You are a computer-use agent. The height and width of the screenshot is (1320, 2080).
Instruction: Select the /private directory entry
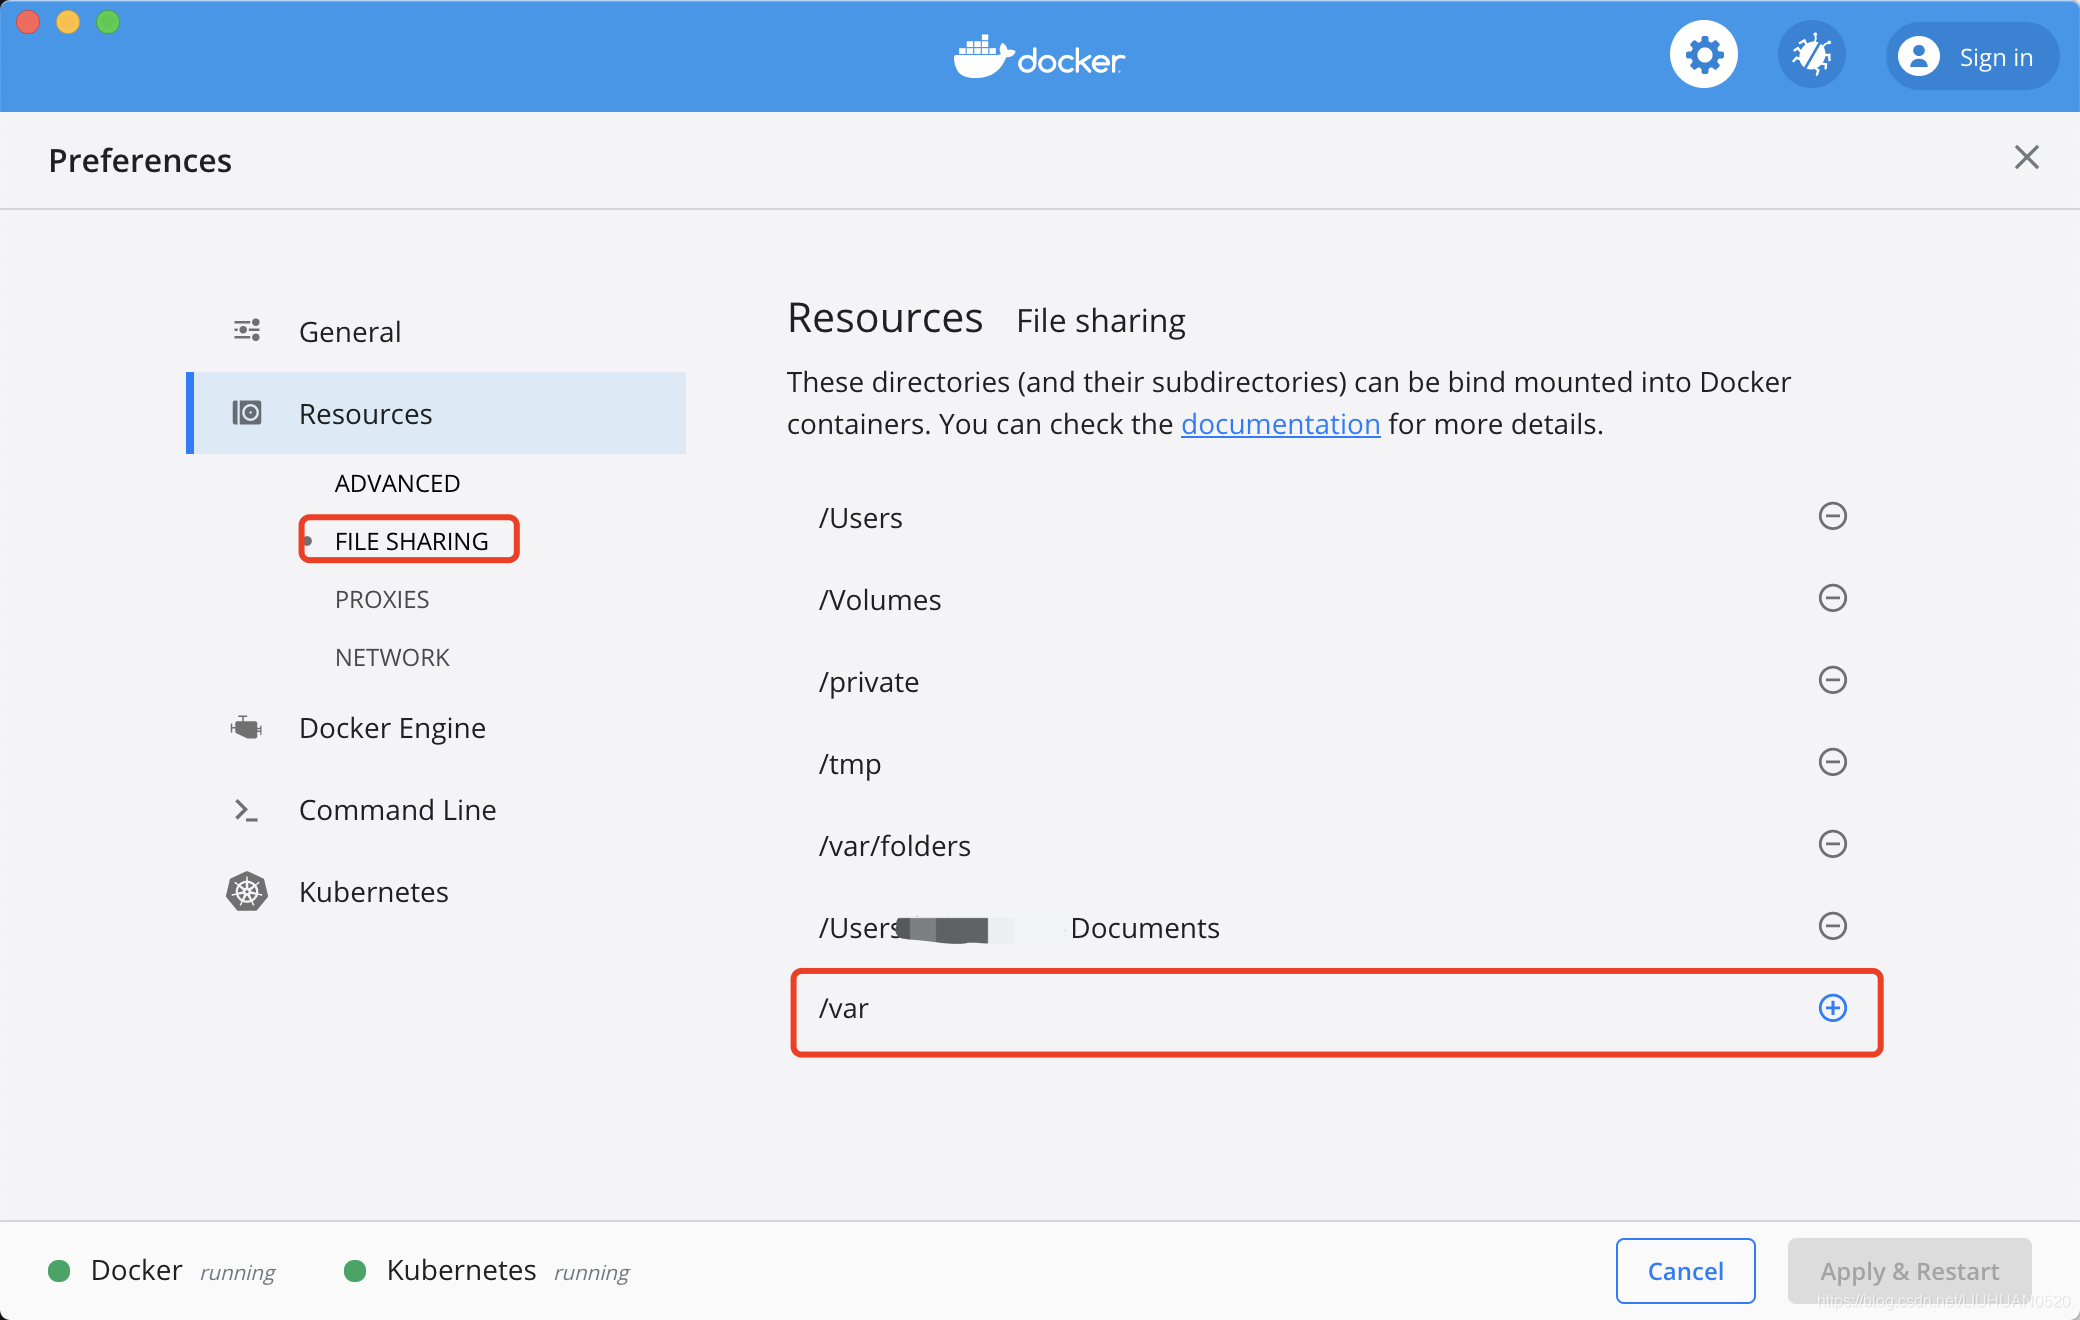pyautogui.click(x=869, y=682)
